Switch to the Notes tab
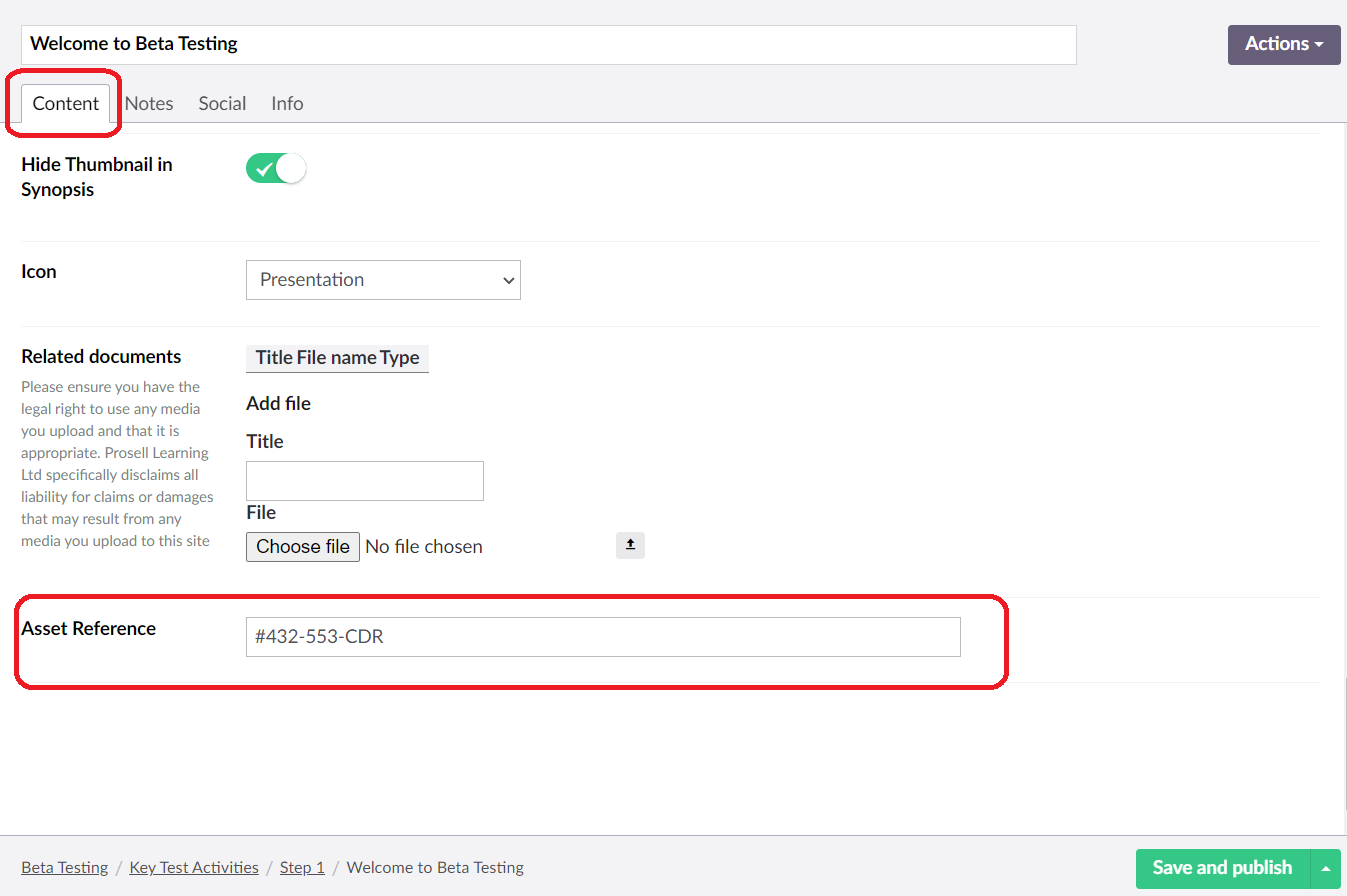The height and width of the screenshot is (896, 1347). click(x=149, y=103)
